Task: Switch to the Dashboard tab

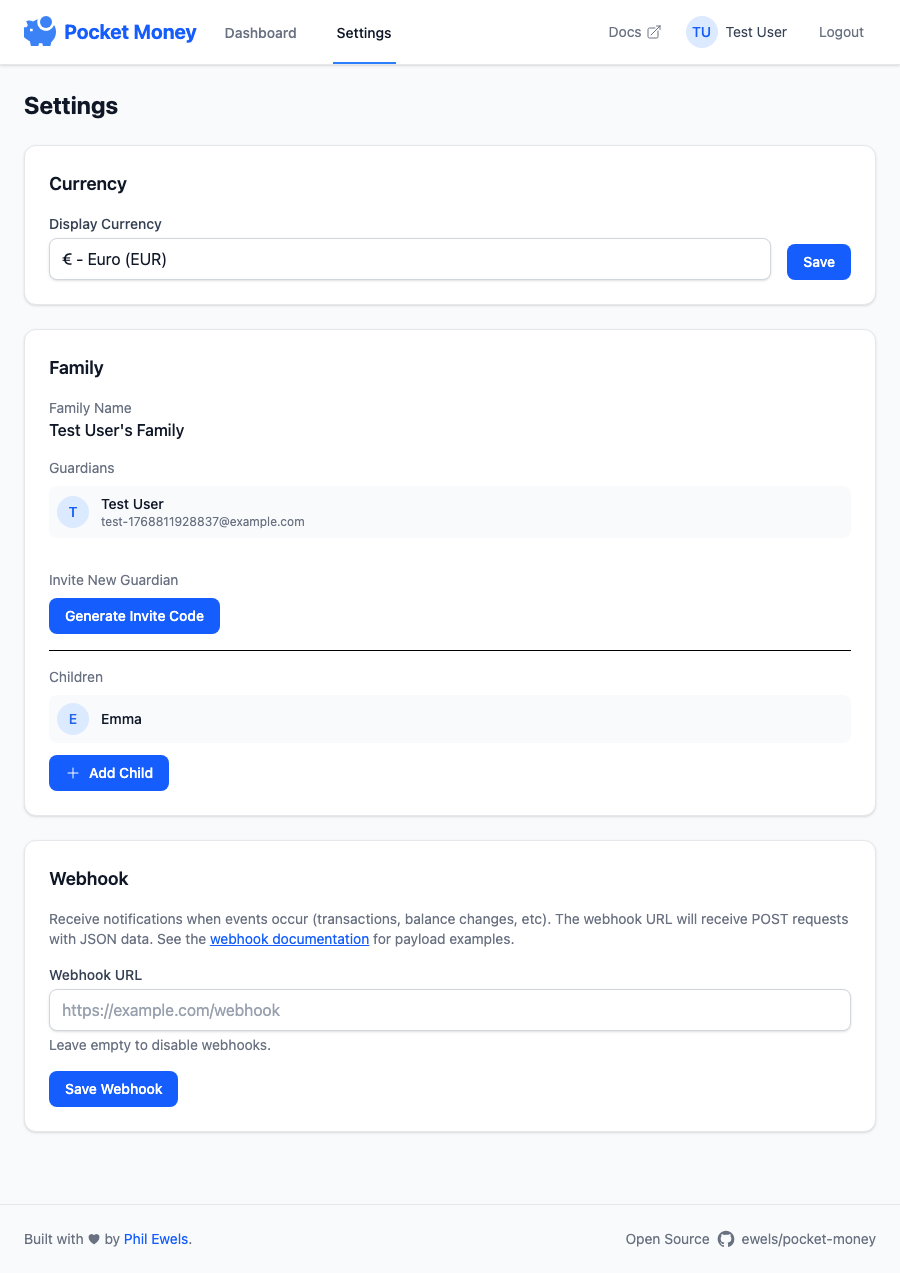Action: pyautogui.click(x=260, y=32)
